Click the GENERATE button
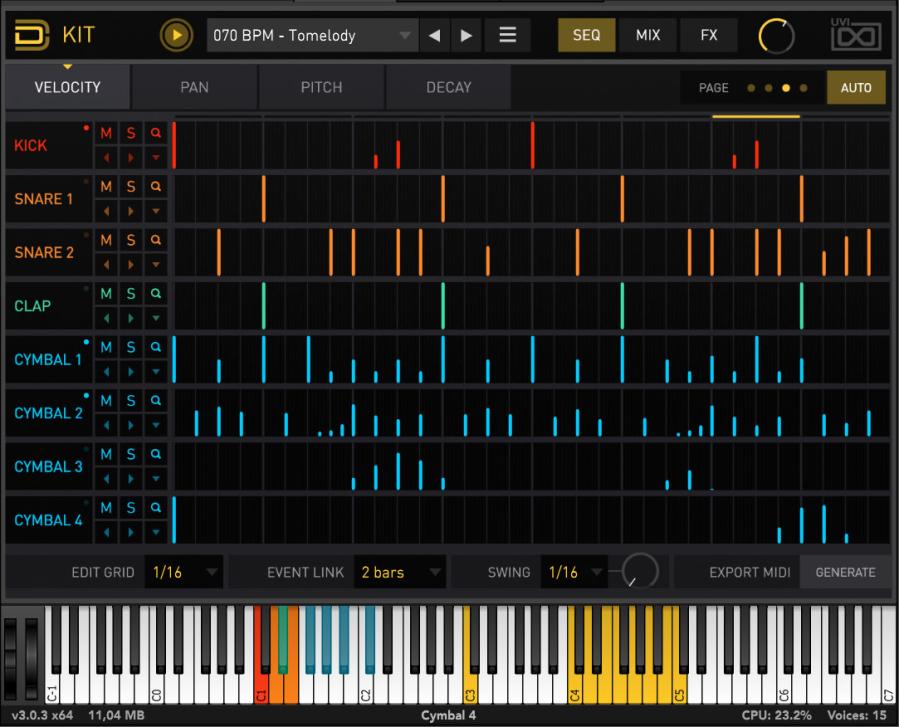 (x=845, y=573)
